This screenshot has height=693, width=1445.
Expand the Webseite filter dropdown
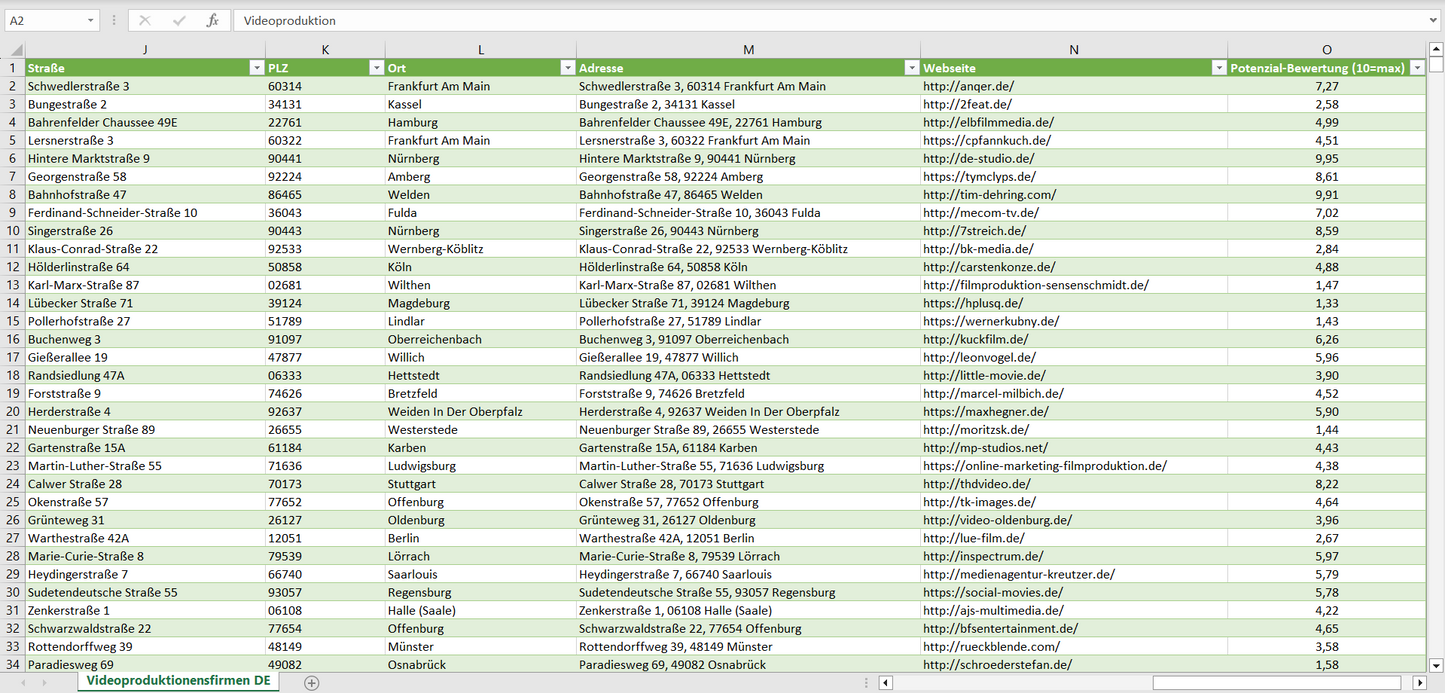pos(1218,68)
